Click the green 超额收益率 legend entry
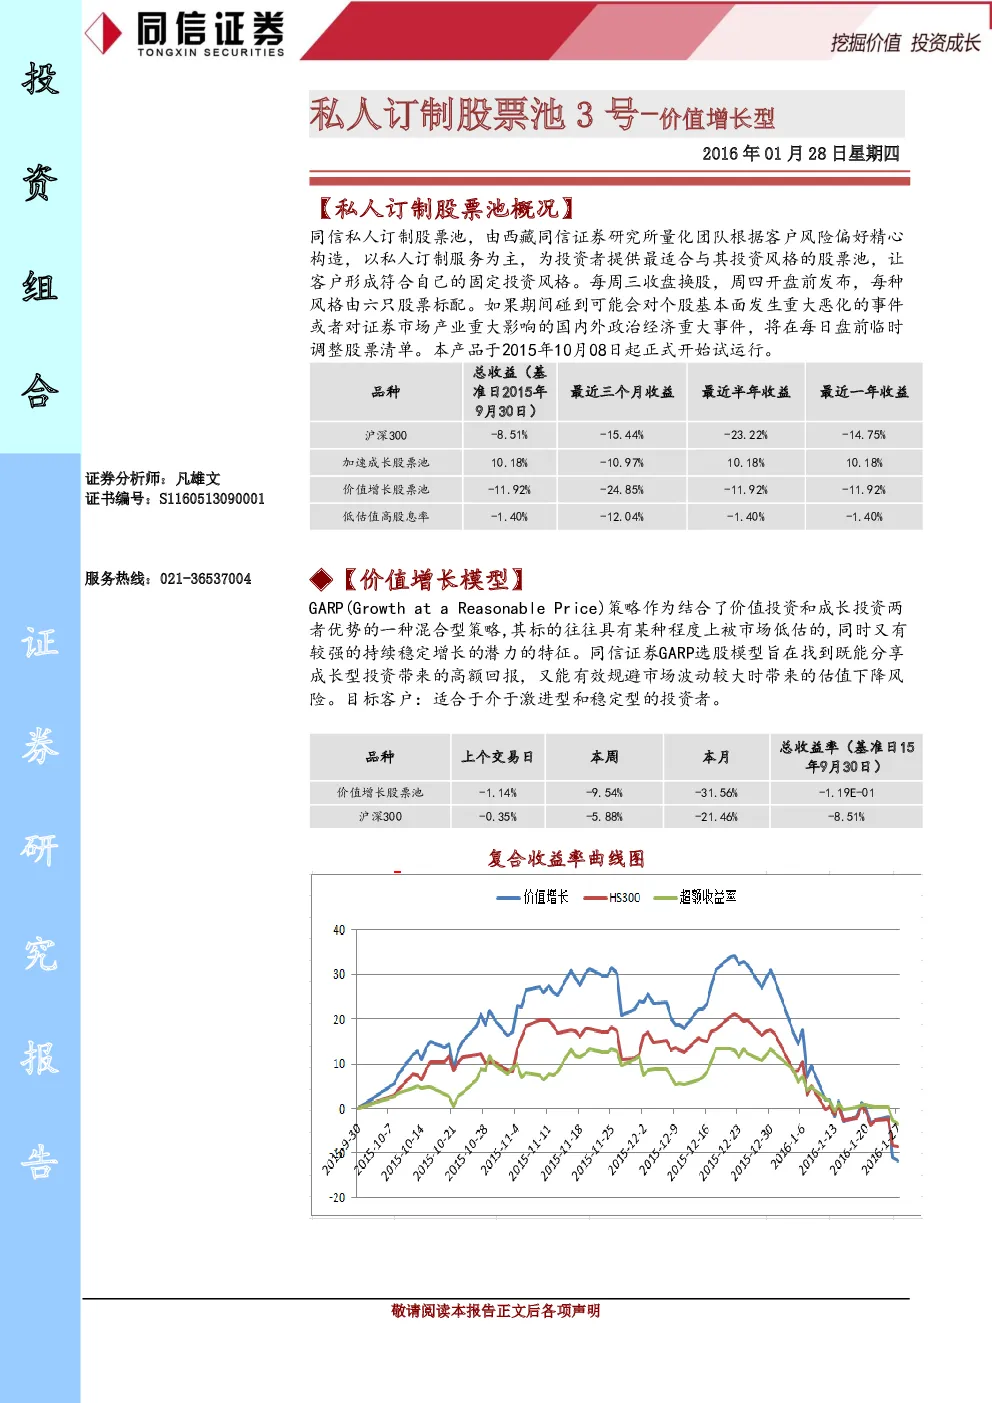 [x=695, y=897]
